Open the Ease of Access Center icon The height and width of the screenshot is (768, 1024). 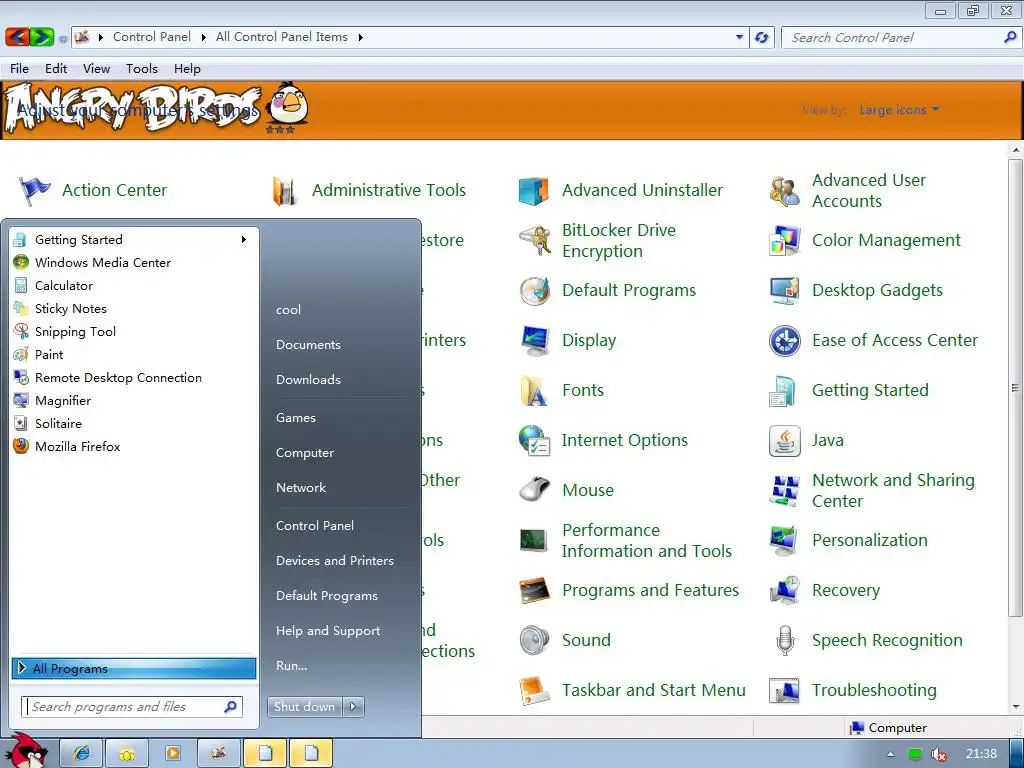coord(784,340)
